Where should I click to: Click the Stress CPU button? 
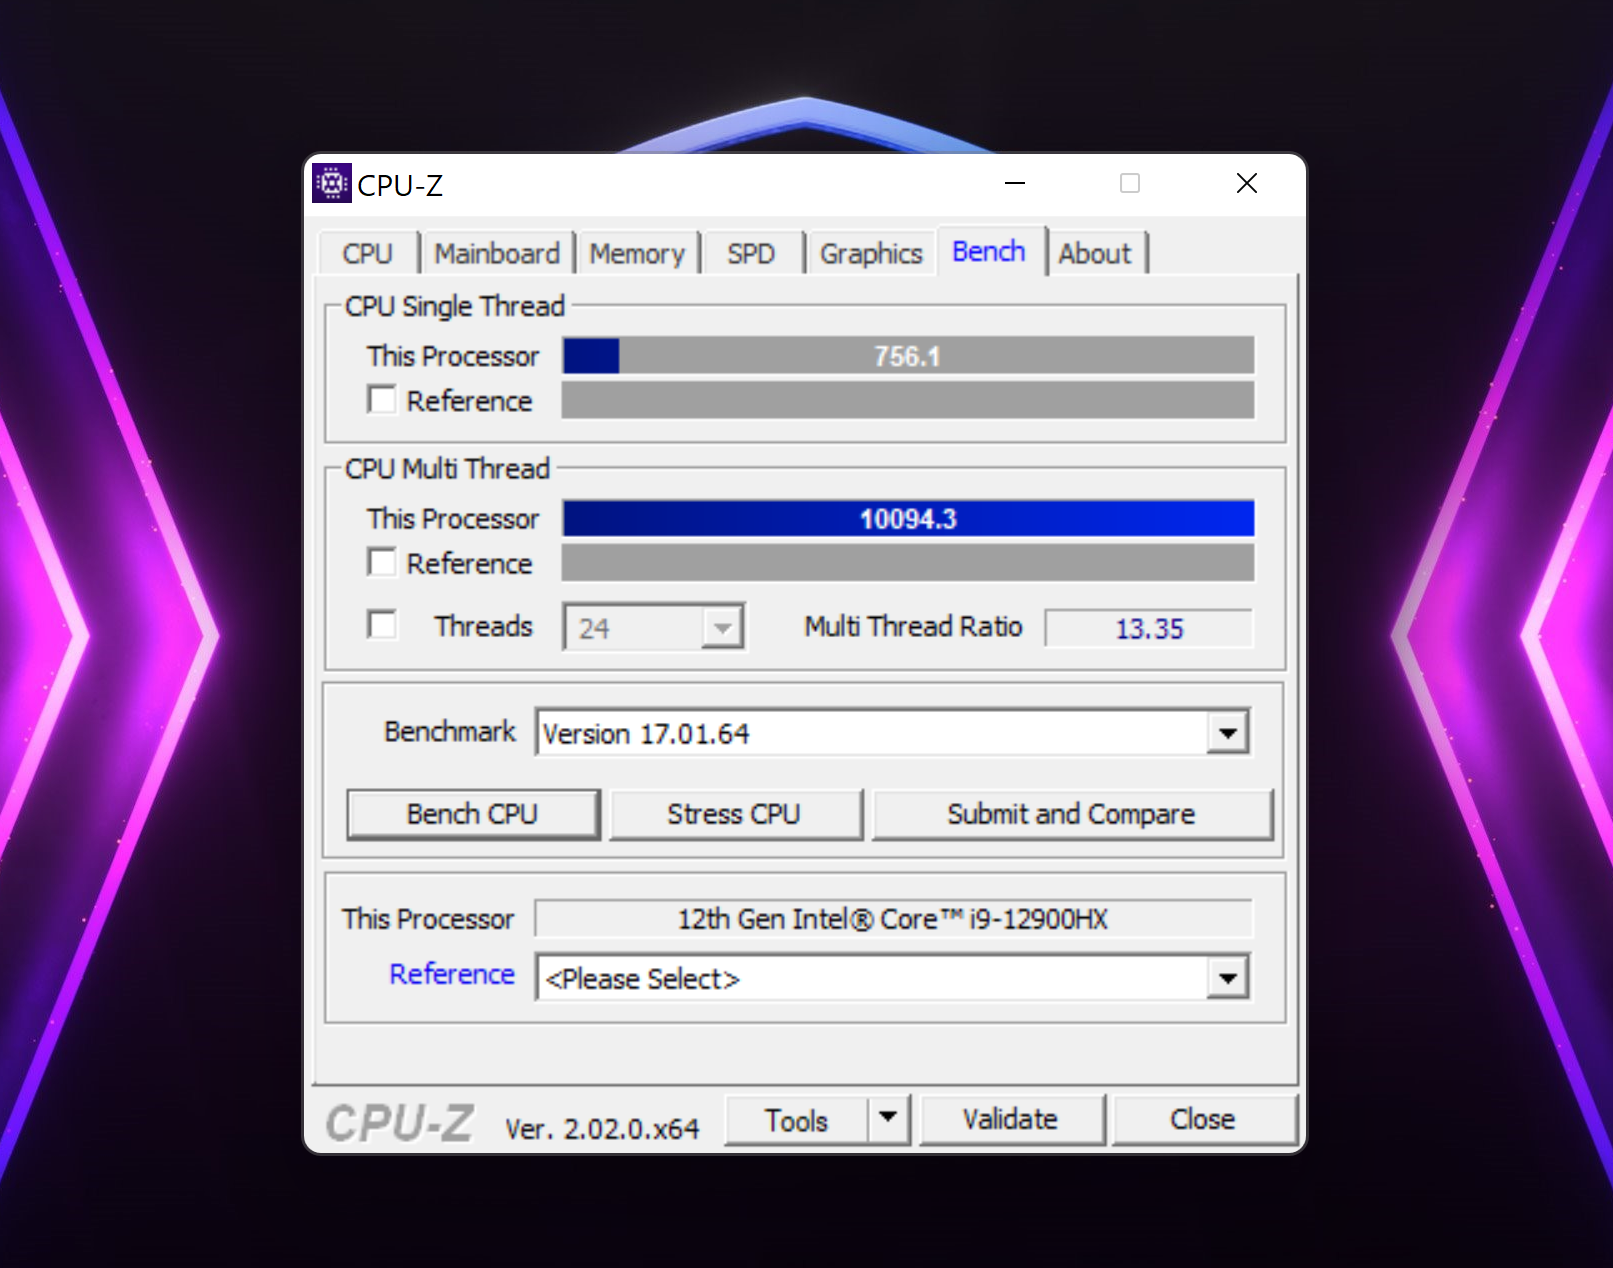pyautogui.click(x=735, y=814)
